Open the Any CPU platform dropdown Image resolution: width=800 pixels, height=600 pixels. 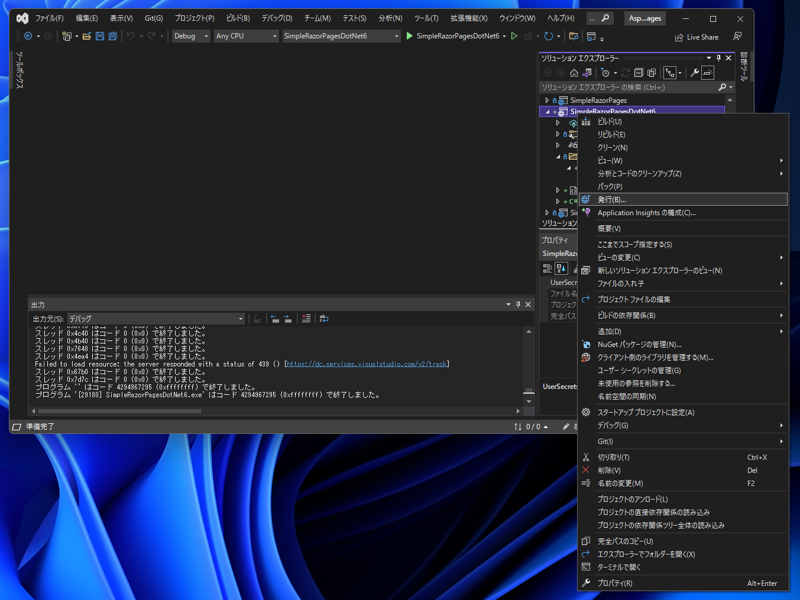[x=246, y=36]
